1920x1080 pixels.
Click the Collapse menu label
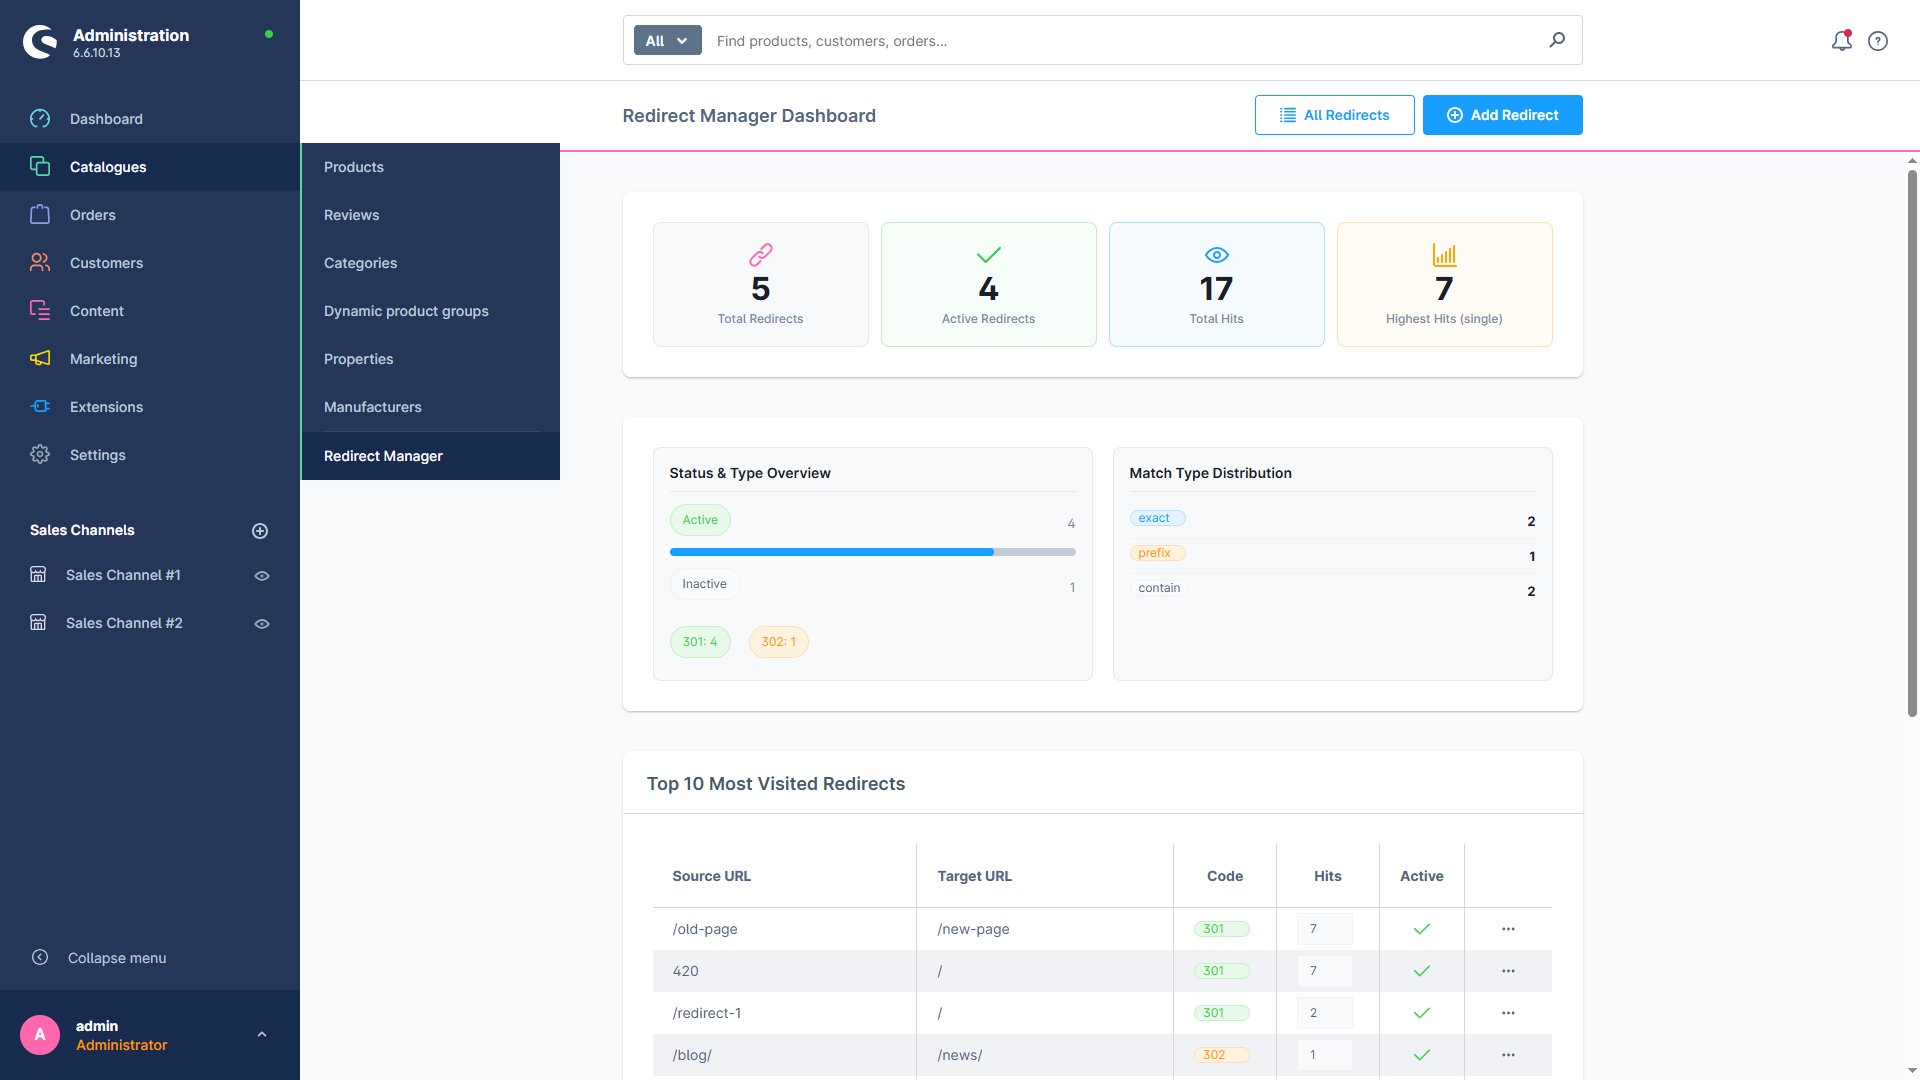117,958
